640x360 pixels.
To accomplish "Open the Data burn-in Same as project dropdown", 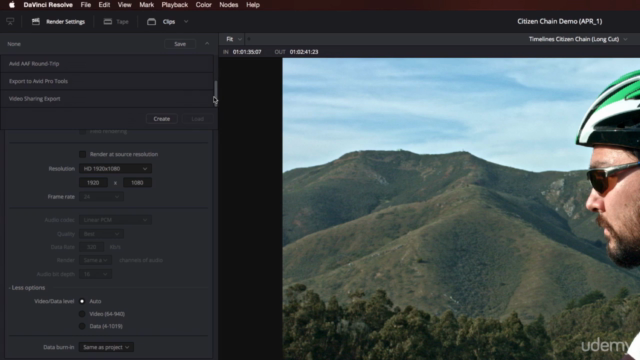I will 106,347.
